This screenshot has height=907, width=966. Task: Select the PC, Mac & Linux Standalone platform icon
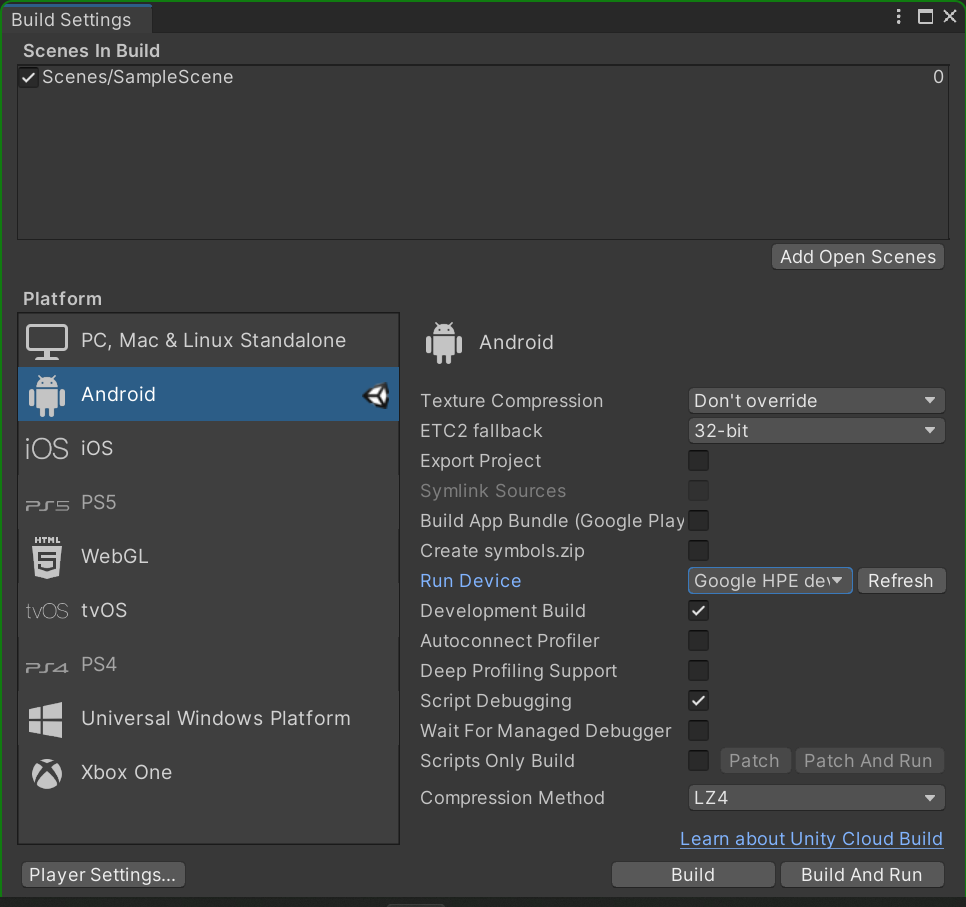pos(46,340)
